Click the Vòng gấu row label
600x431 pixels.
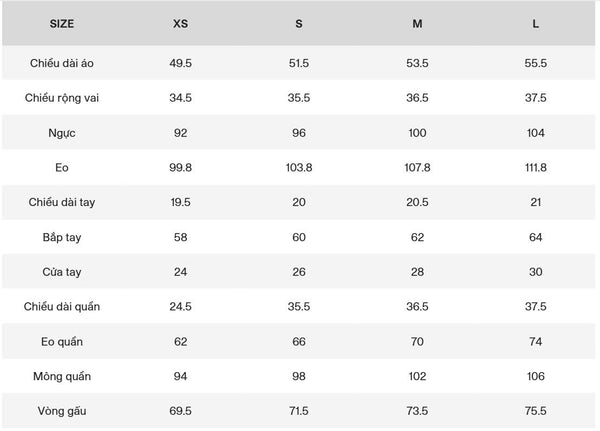[62, 411]
